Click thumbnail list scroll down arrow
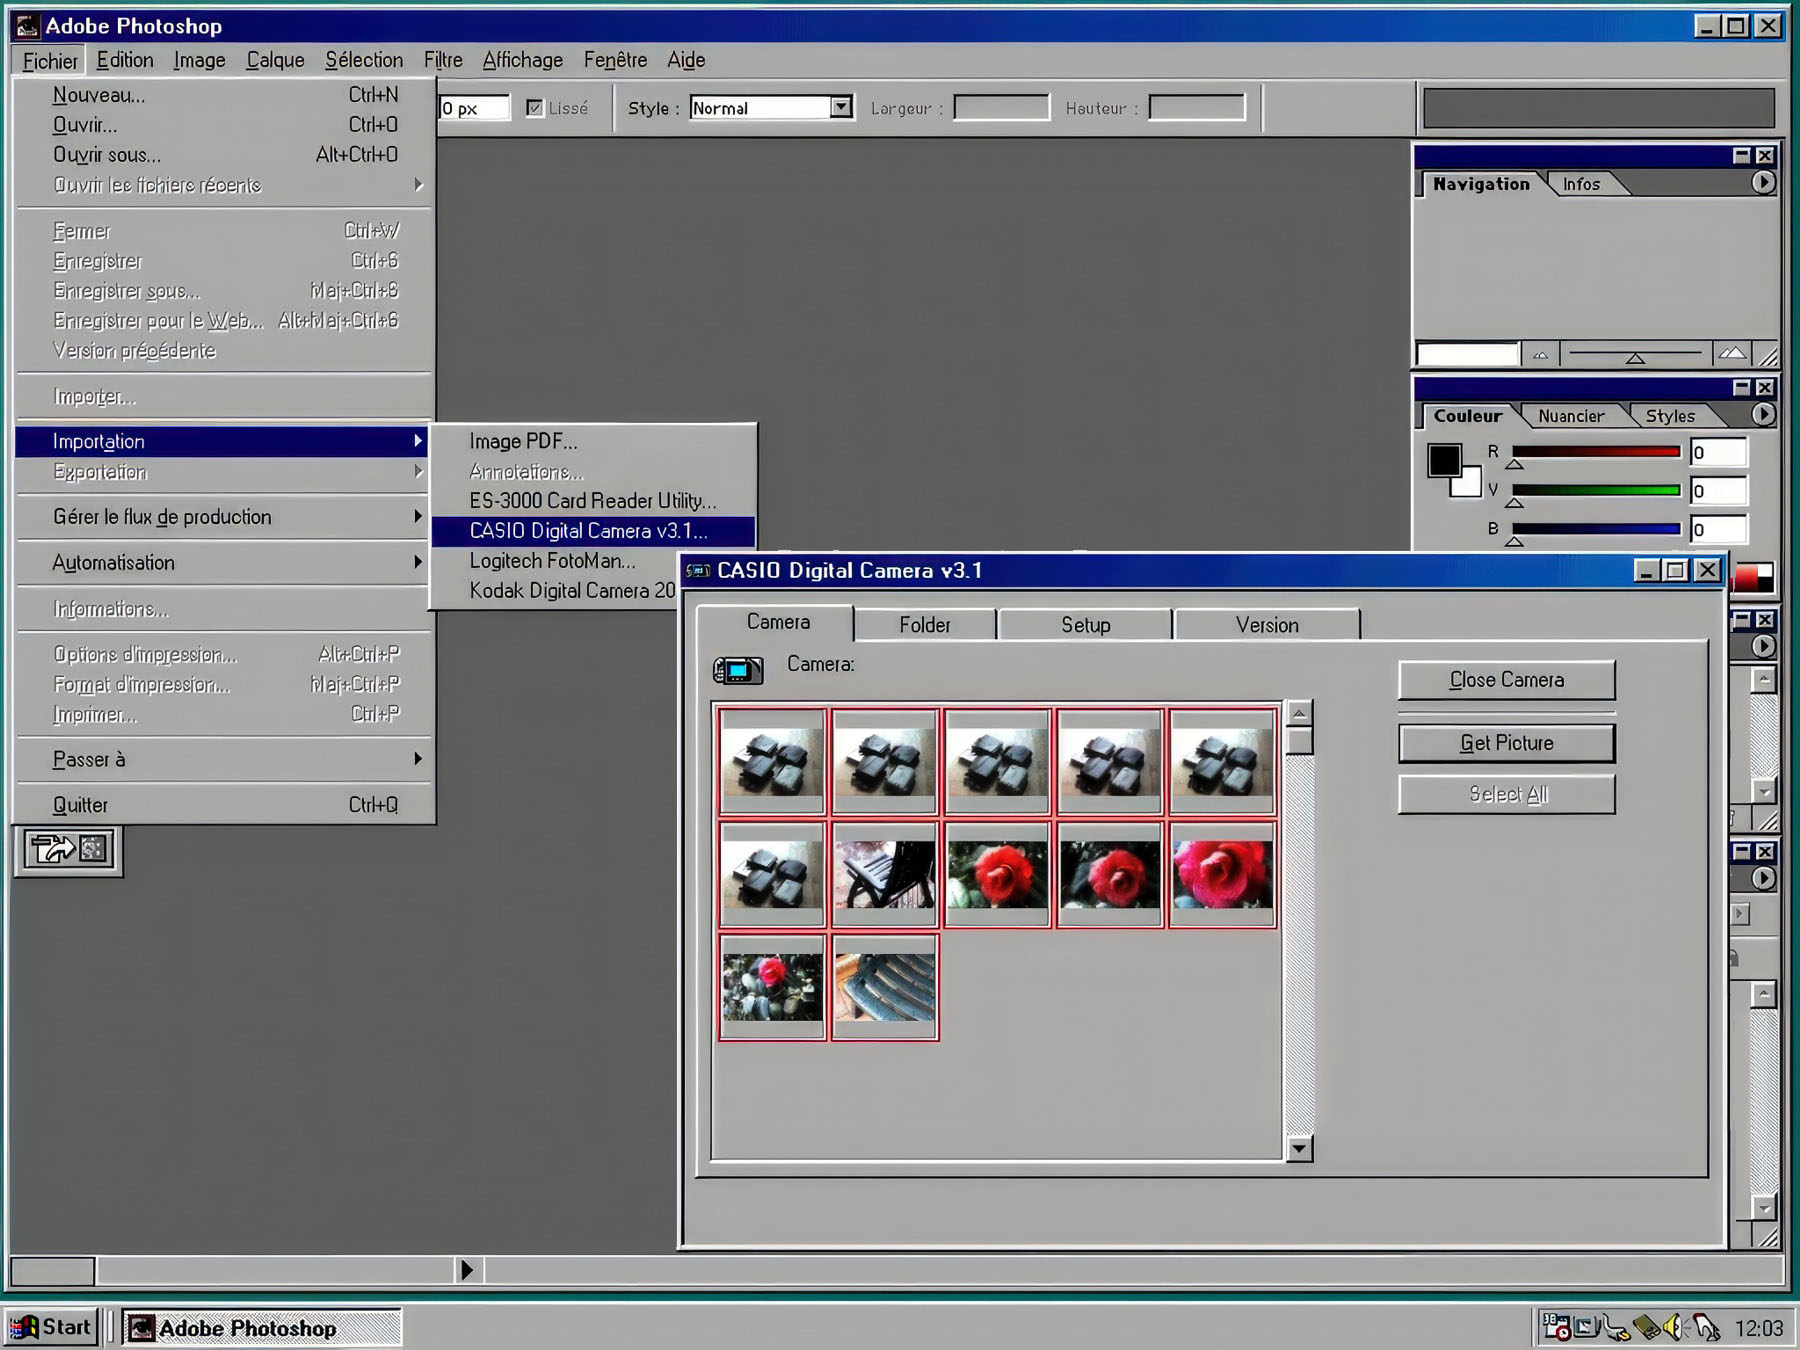Viewport: 1800px width, 1350px height. tap(1298, 1149)
